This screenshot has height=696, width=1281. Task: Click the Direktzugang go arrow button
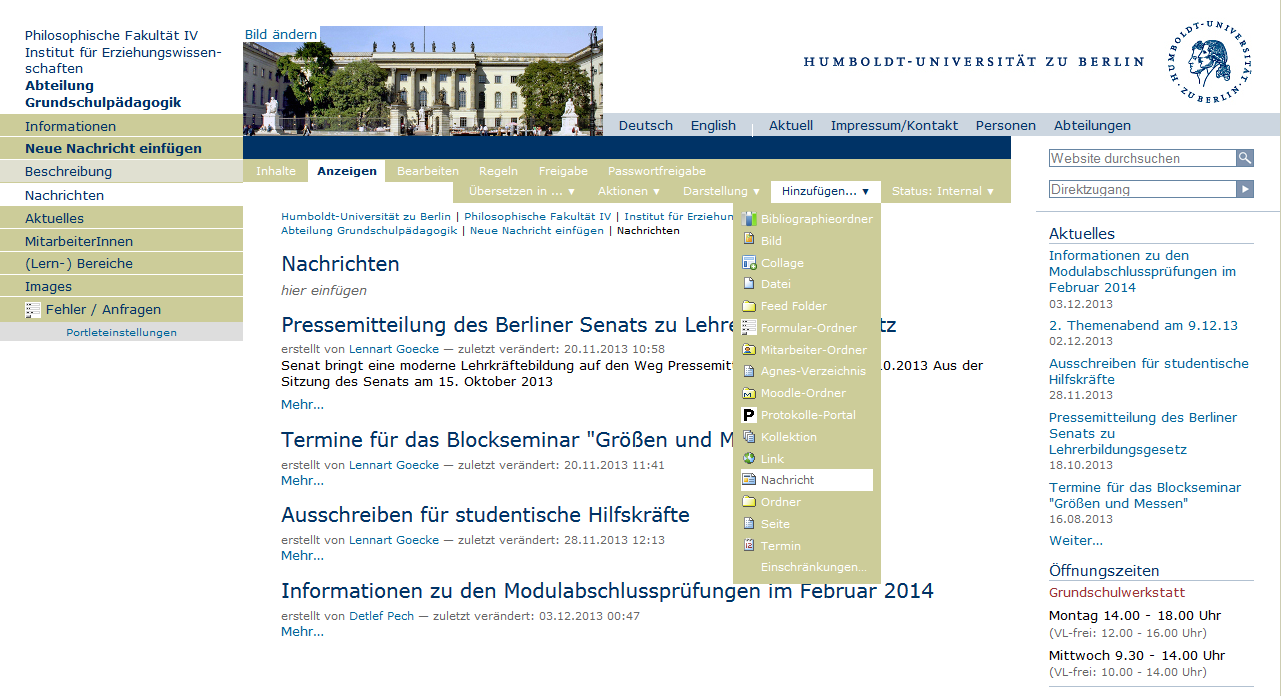pyautogui.click(x=1245, y=189)
